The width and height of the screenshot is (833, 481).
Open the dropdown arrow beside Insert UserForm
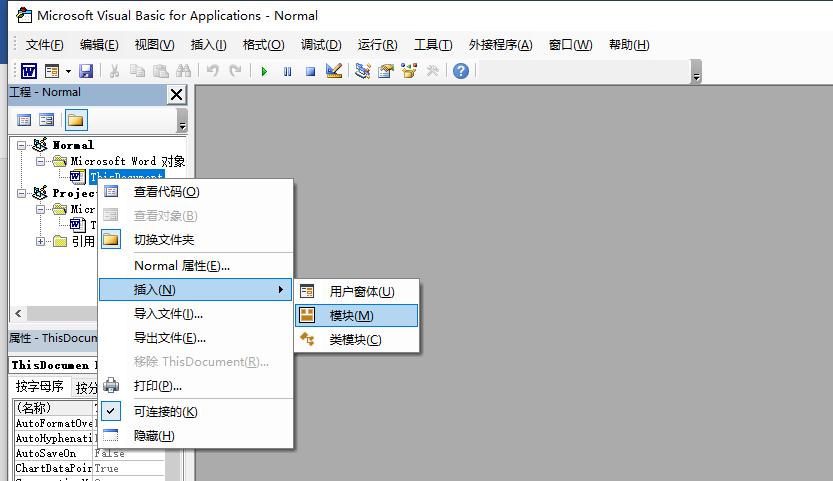click(x=68, y=71)
